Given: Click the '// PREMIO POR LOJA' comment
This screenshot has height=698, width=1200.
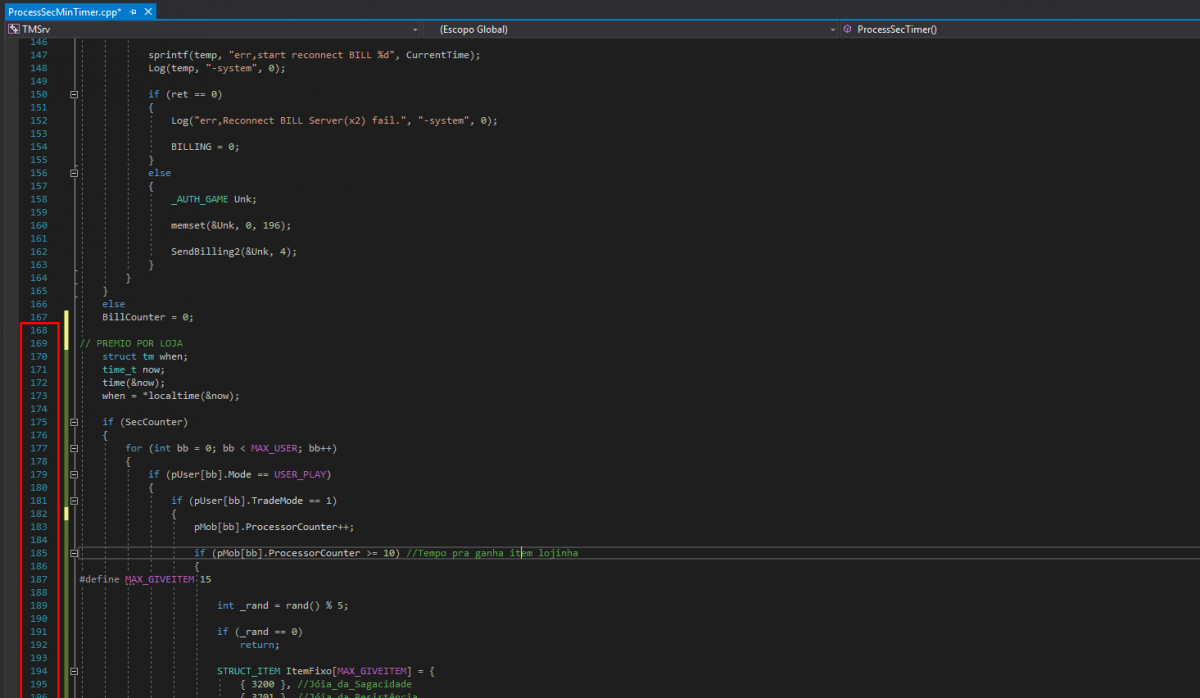Looking at the screenshot, I should click(x=131, y=343).
